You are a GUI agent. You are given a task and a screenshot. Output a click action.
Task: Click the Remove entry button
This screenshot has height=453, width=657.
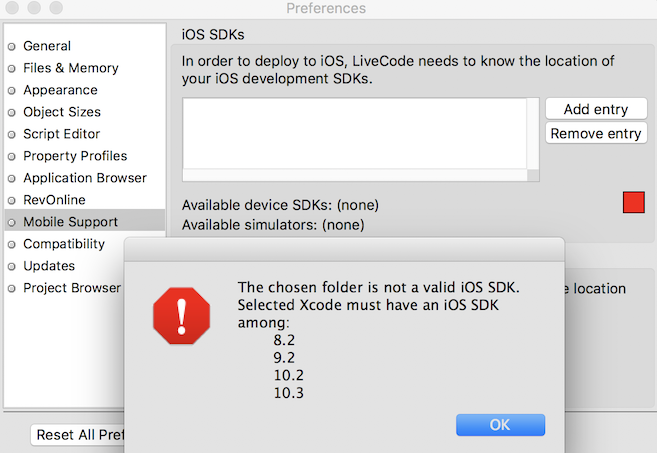click(x=596, y=134)
